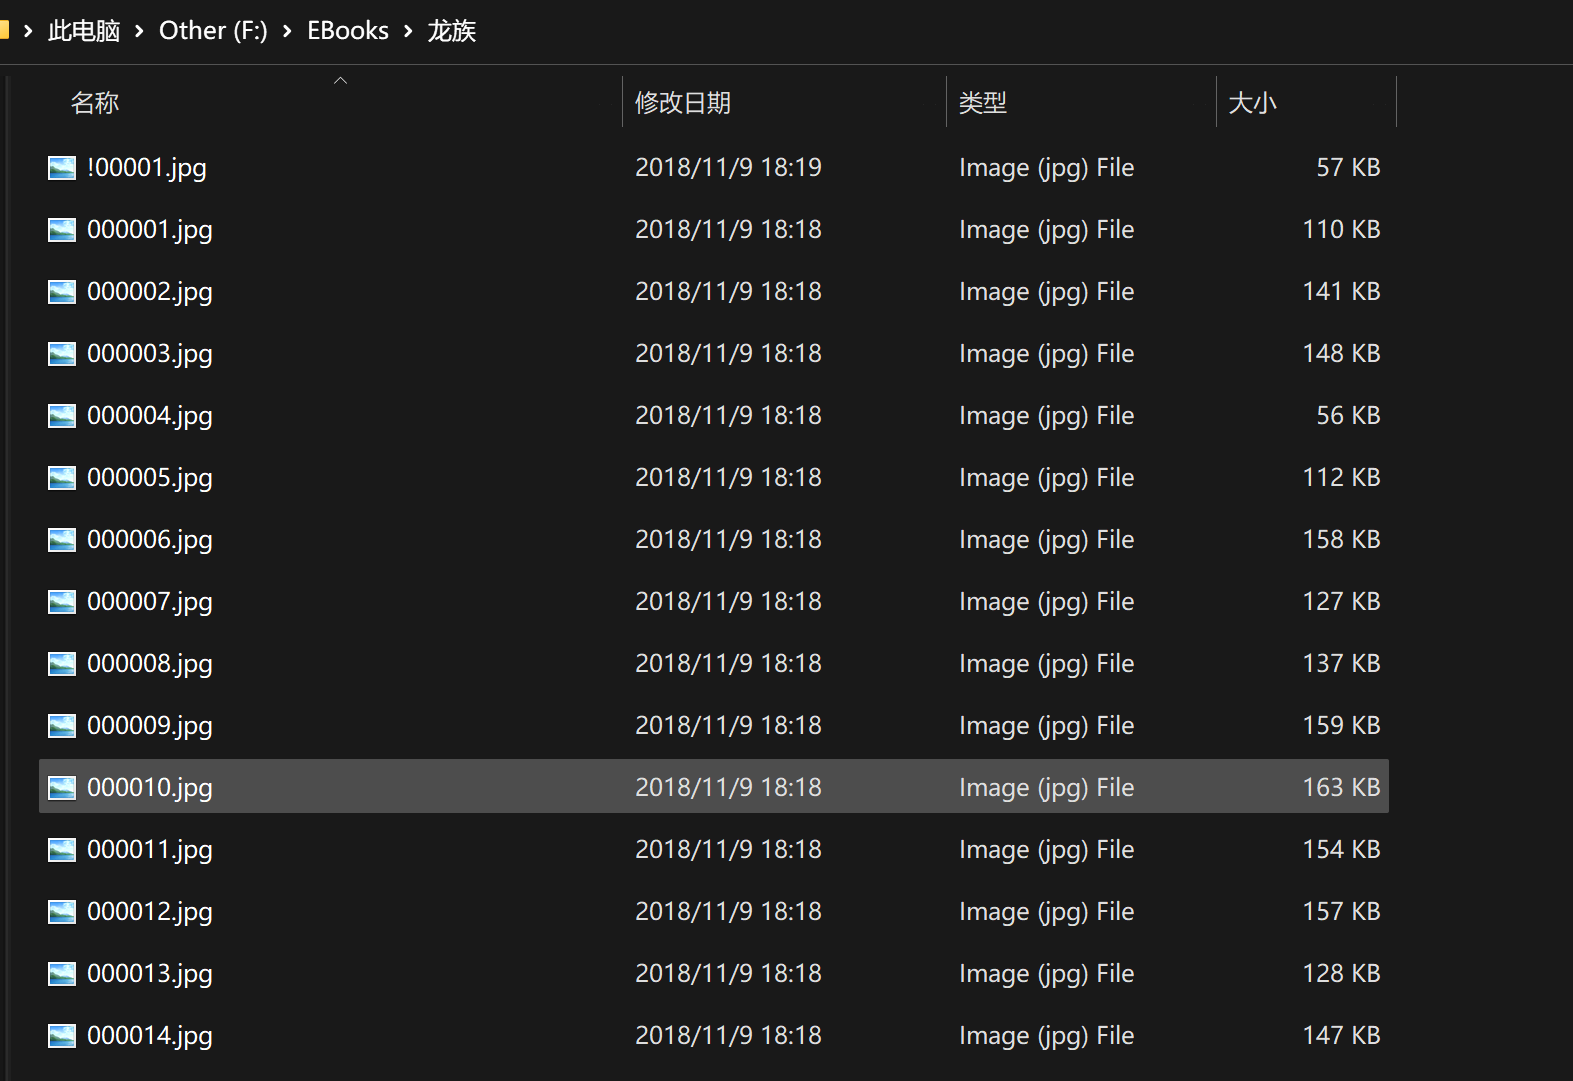This screenshot has height=1081, width=1573.
Task: Select the thumbnail icon for 000006.jpg
Action: pyautogui.click(x=62, y=540)
